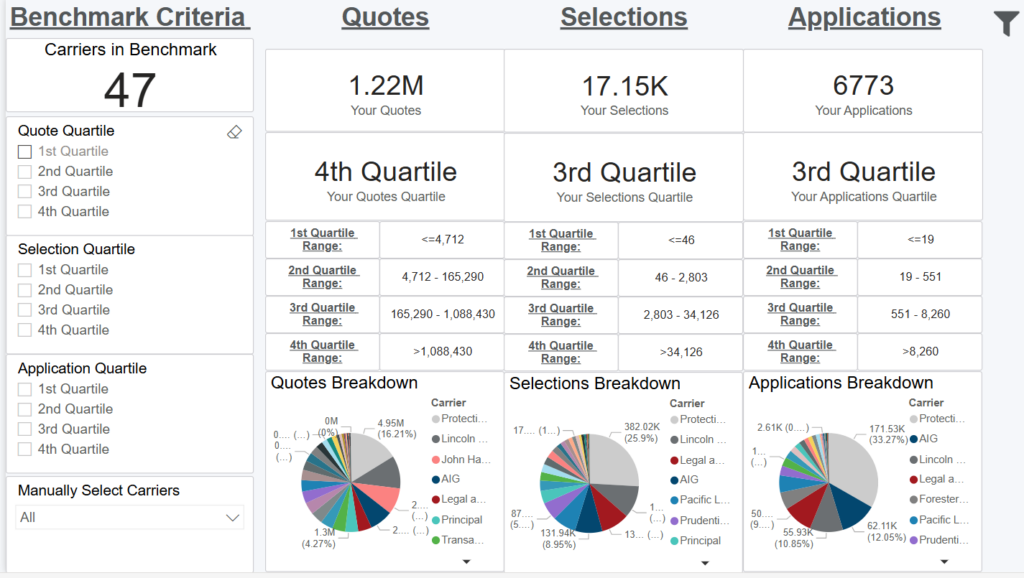Click John Hancock pink marker in Quotes legend
This screenshot has height=578, width=1024.
(x=436, y=459)
